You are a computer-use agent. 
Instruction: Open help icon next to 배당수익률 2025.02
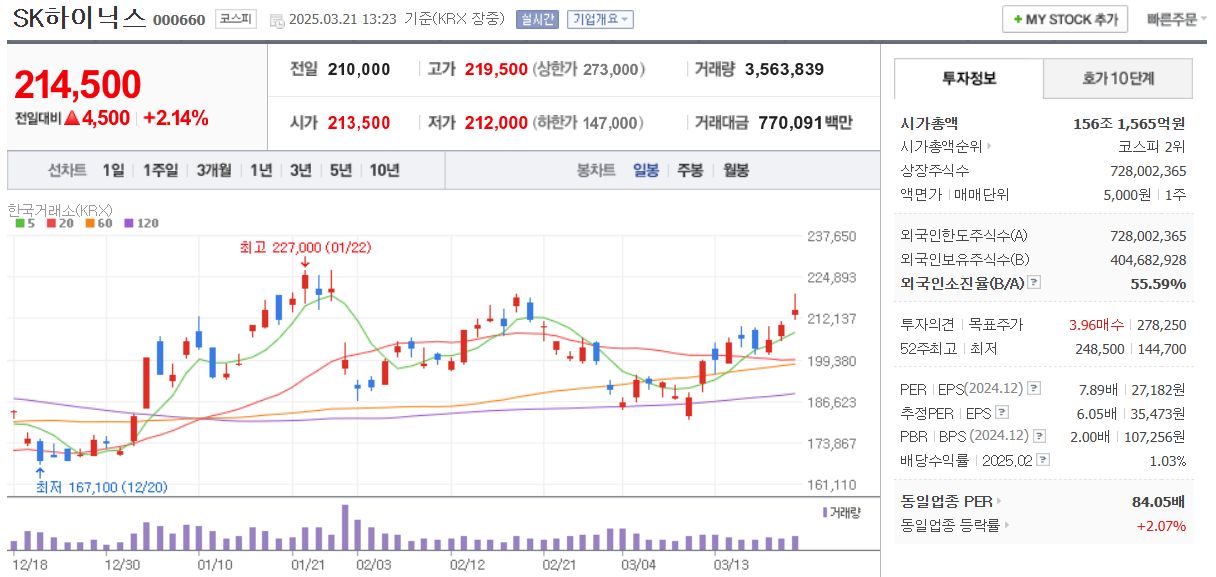(x=1044, y=460)
